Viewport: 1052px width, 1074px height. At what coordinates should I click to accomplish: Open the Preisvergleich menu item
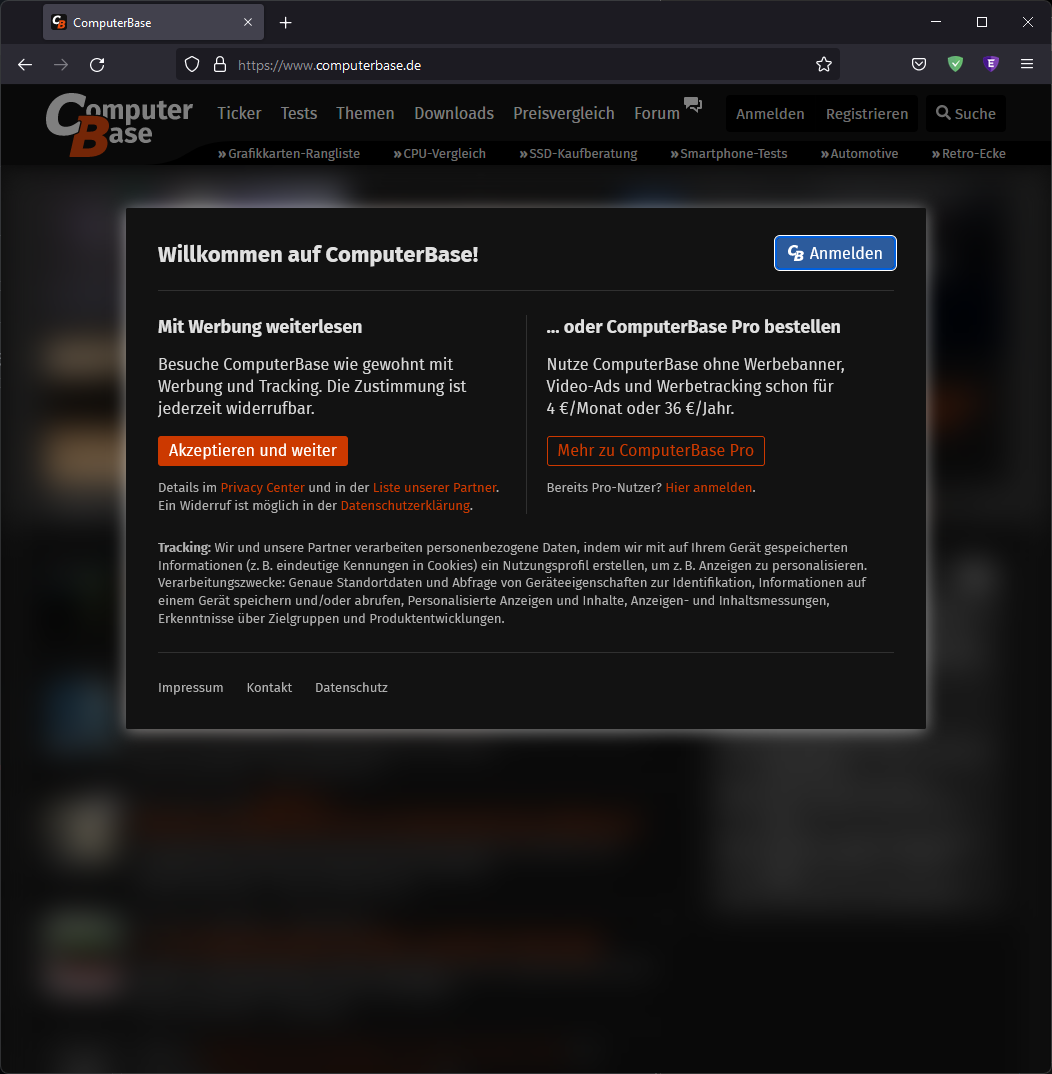[563, 113]
